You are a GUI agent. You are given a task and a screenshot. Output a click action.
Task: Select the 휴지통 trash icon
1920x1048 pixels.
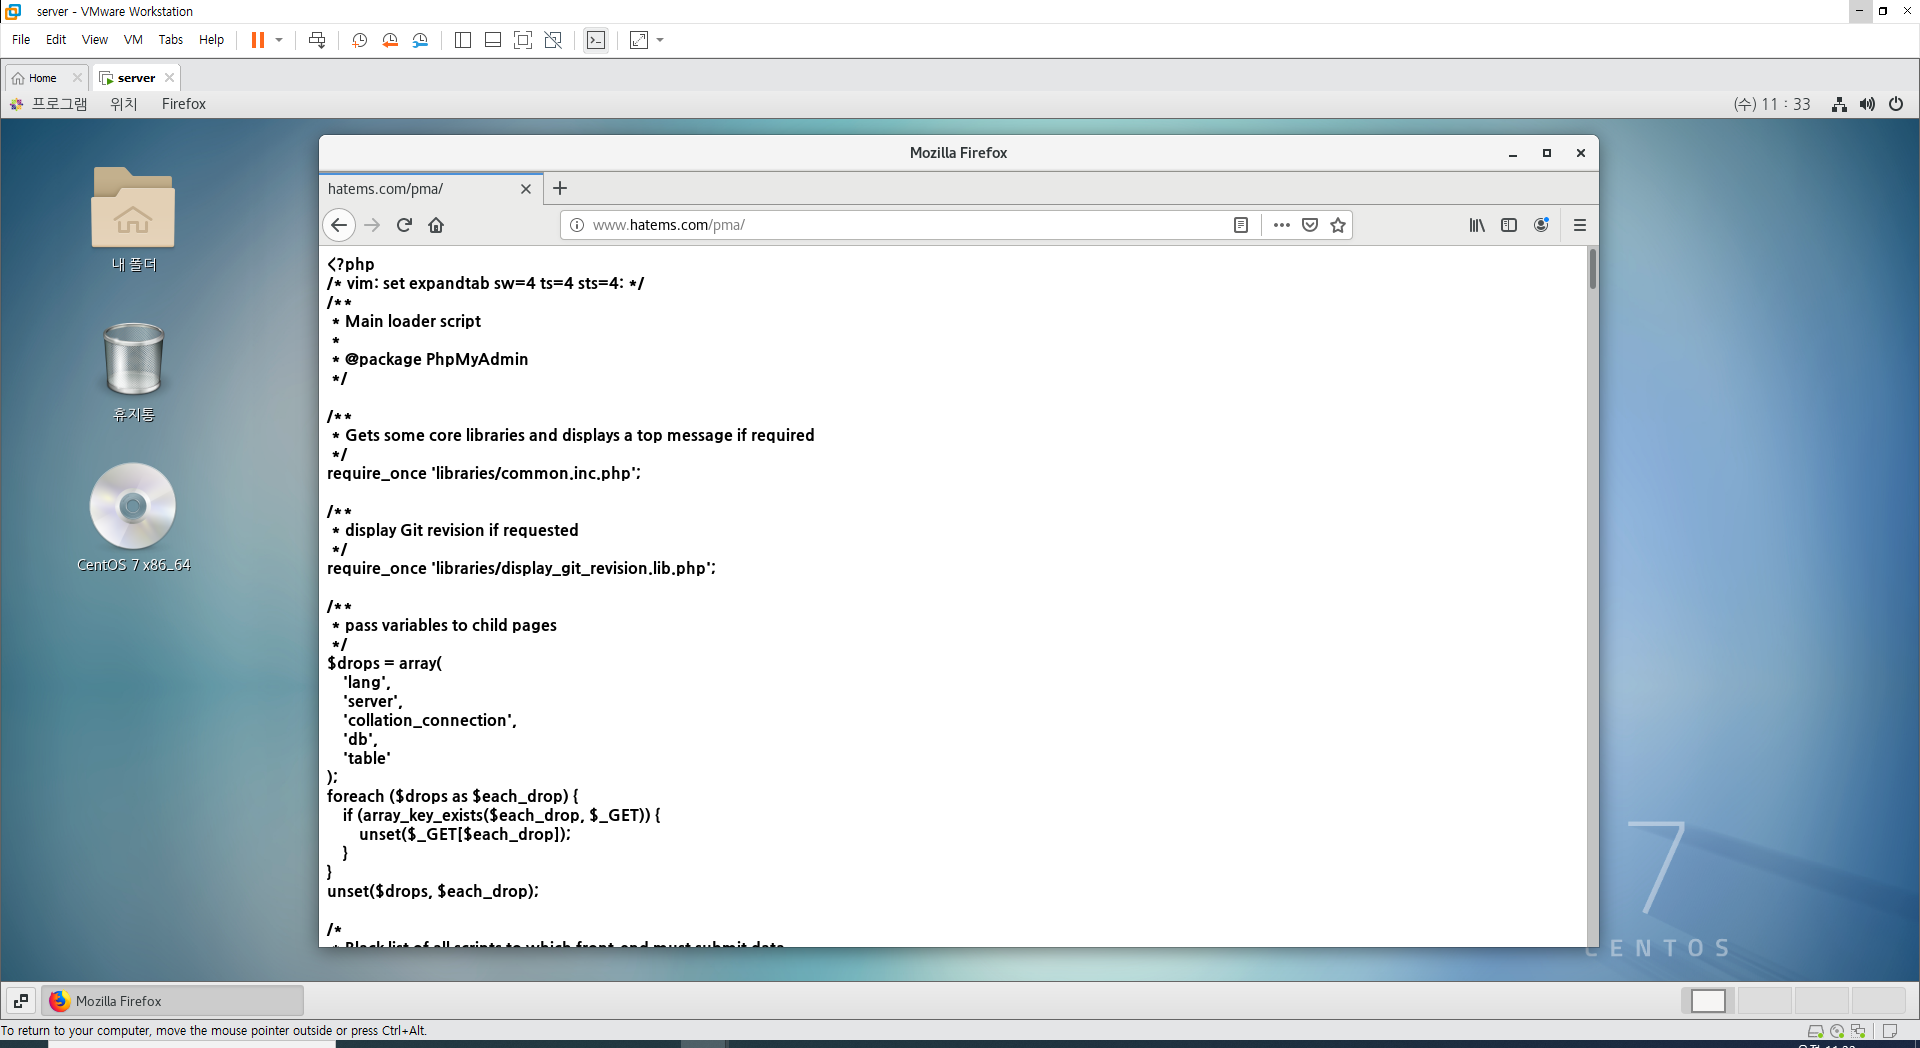point(133,372)
